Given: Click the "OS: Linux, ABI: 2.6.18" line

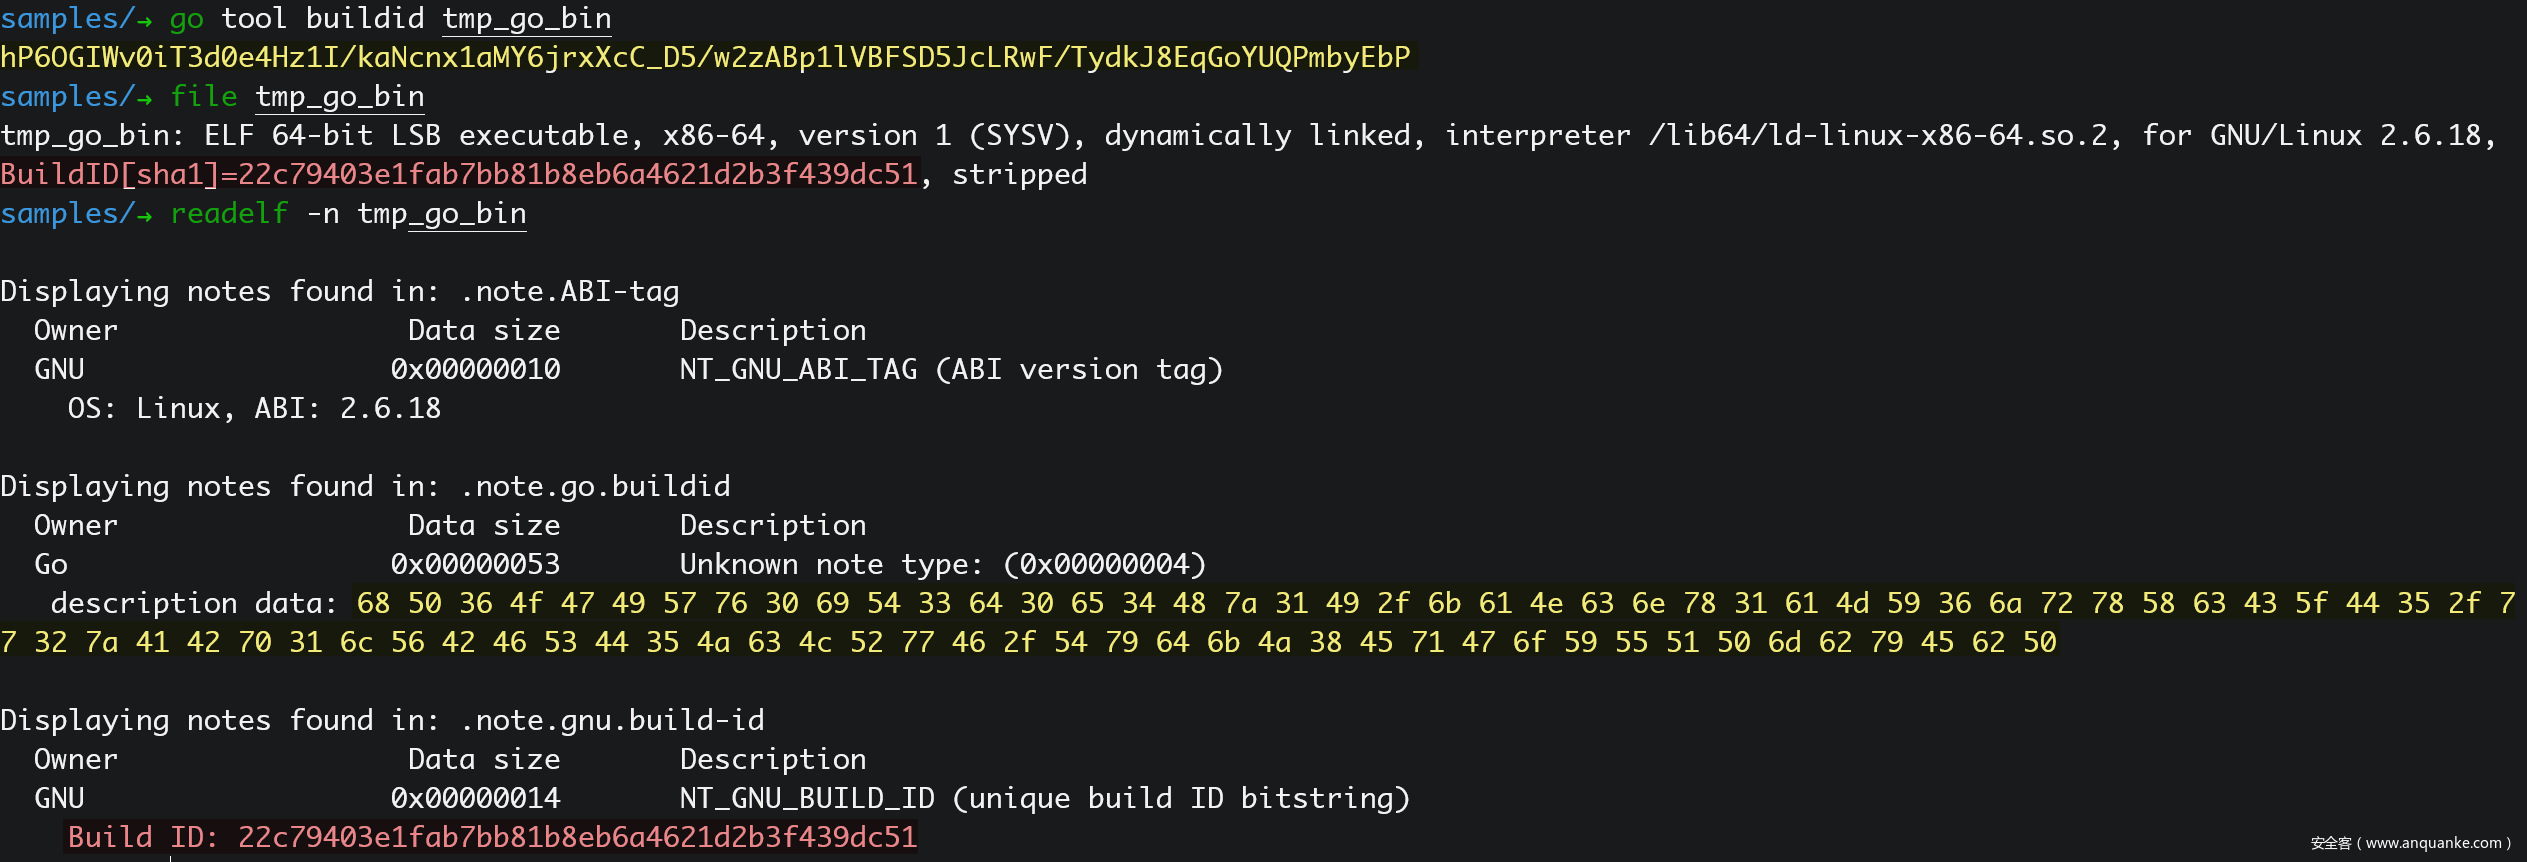Looking at the screenshot, I should pyautogui.click(x=254, y=409).
